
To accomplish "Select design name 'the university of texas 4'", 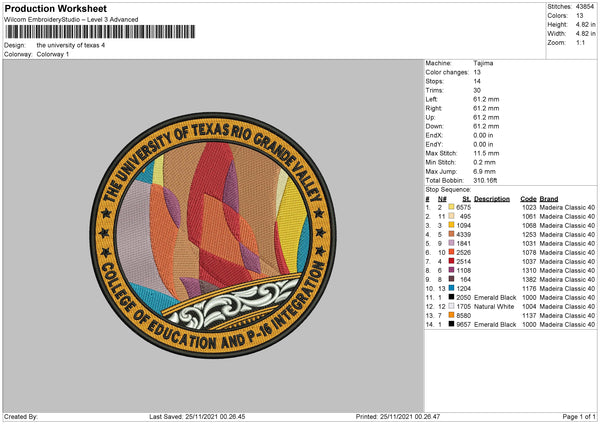I will point(71,45).
